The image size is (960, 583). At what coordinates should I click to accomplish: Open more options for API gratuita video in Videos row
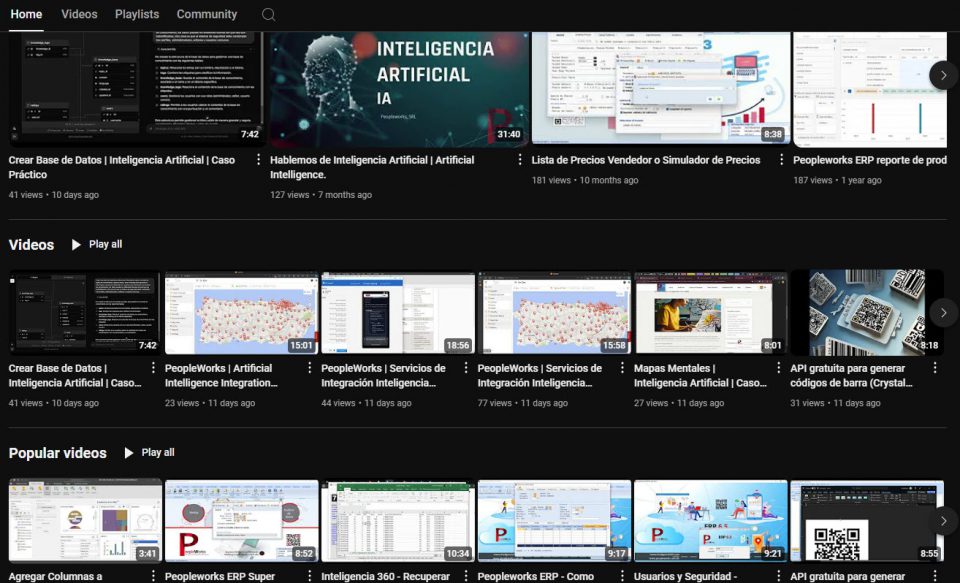tap(936, 369)
